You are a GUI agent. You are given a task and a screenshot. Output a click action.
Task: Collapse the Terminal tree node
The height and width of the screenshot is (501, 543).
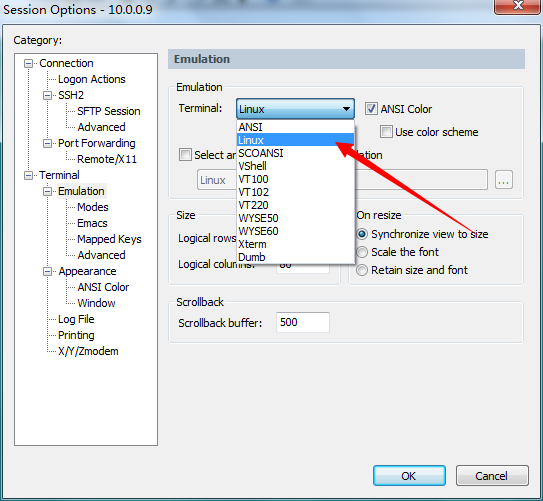coord(28,175)
